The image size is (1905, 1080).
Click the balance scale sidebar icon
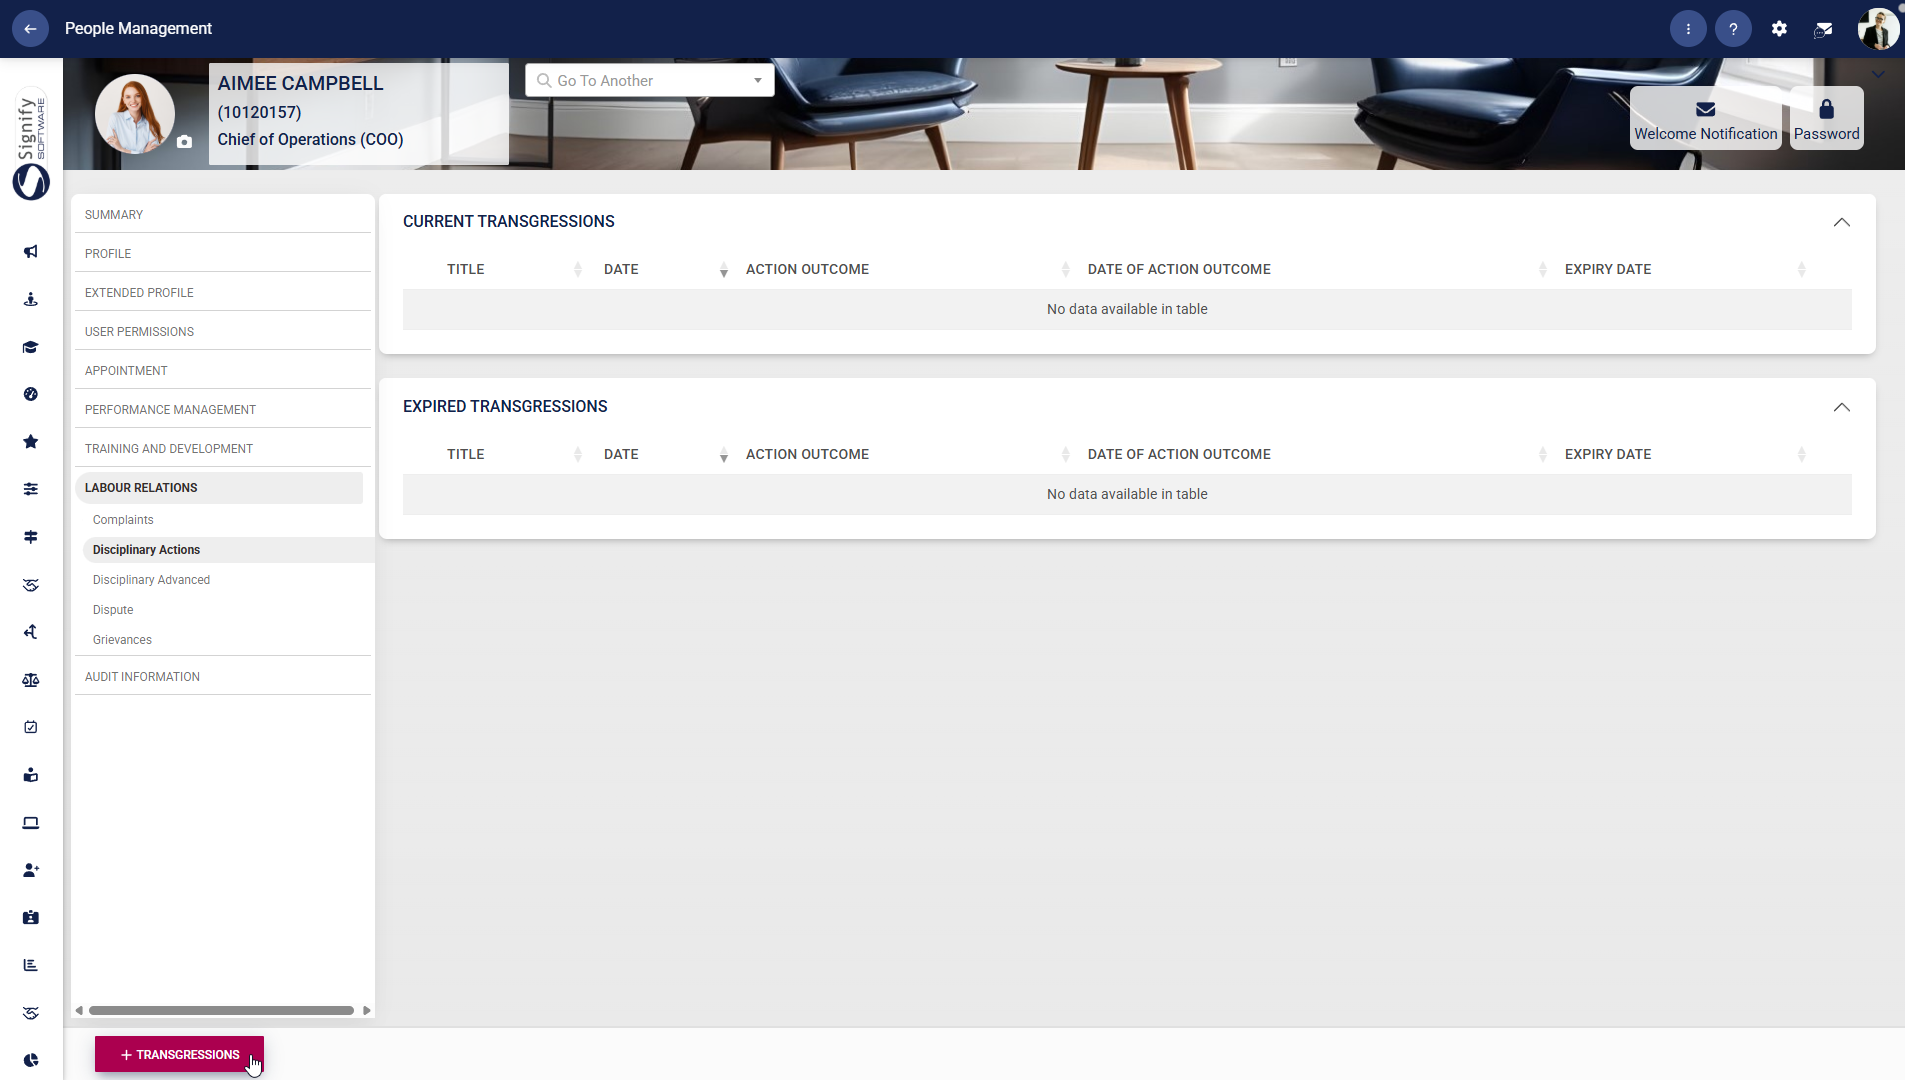pos(31,680)
